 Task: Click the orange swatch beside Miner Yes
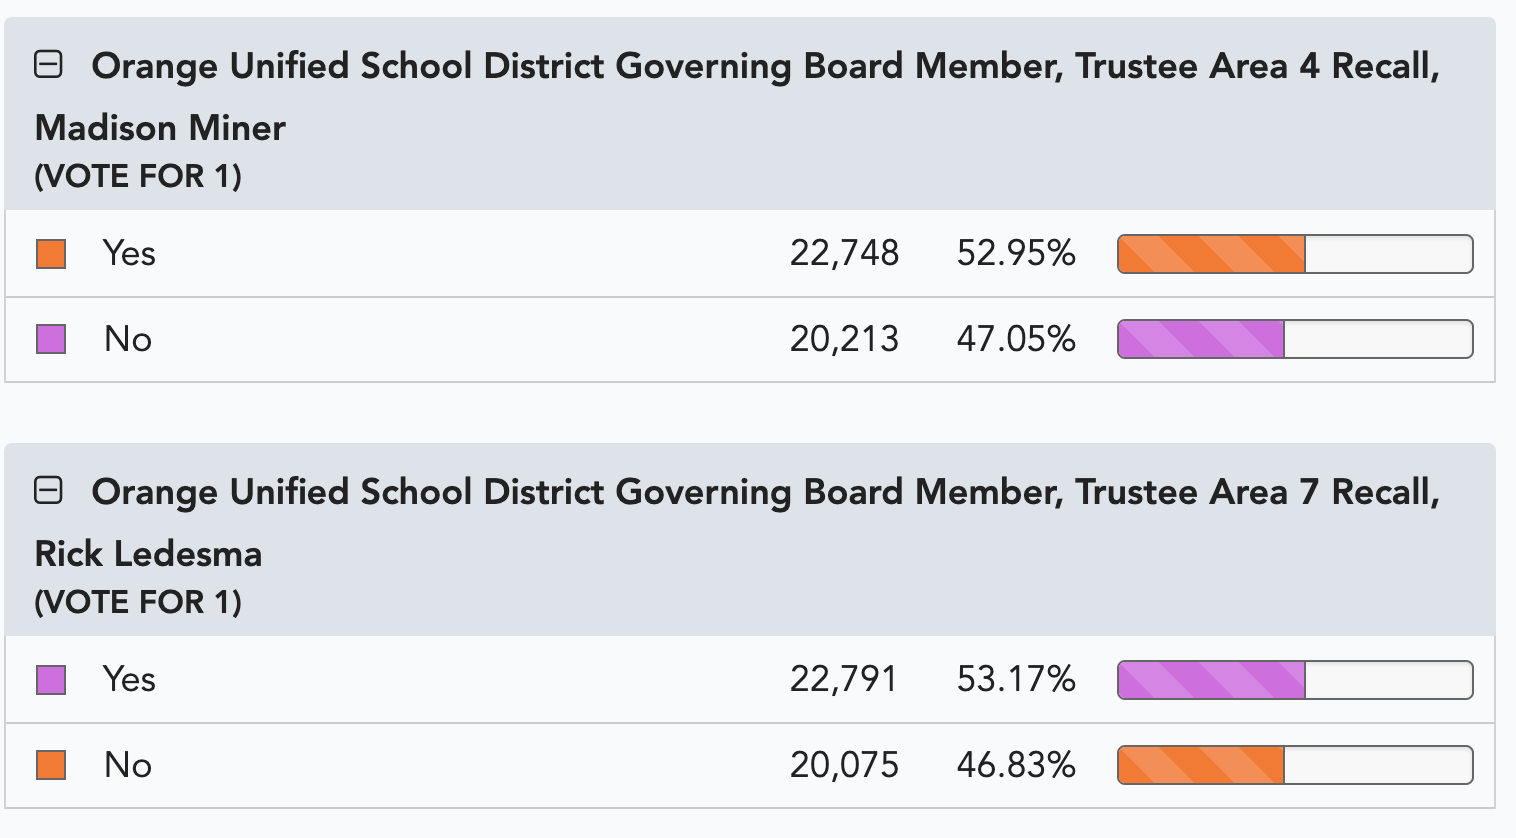tap(51, 254)
